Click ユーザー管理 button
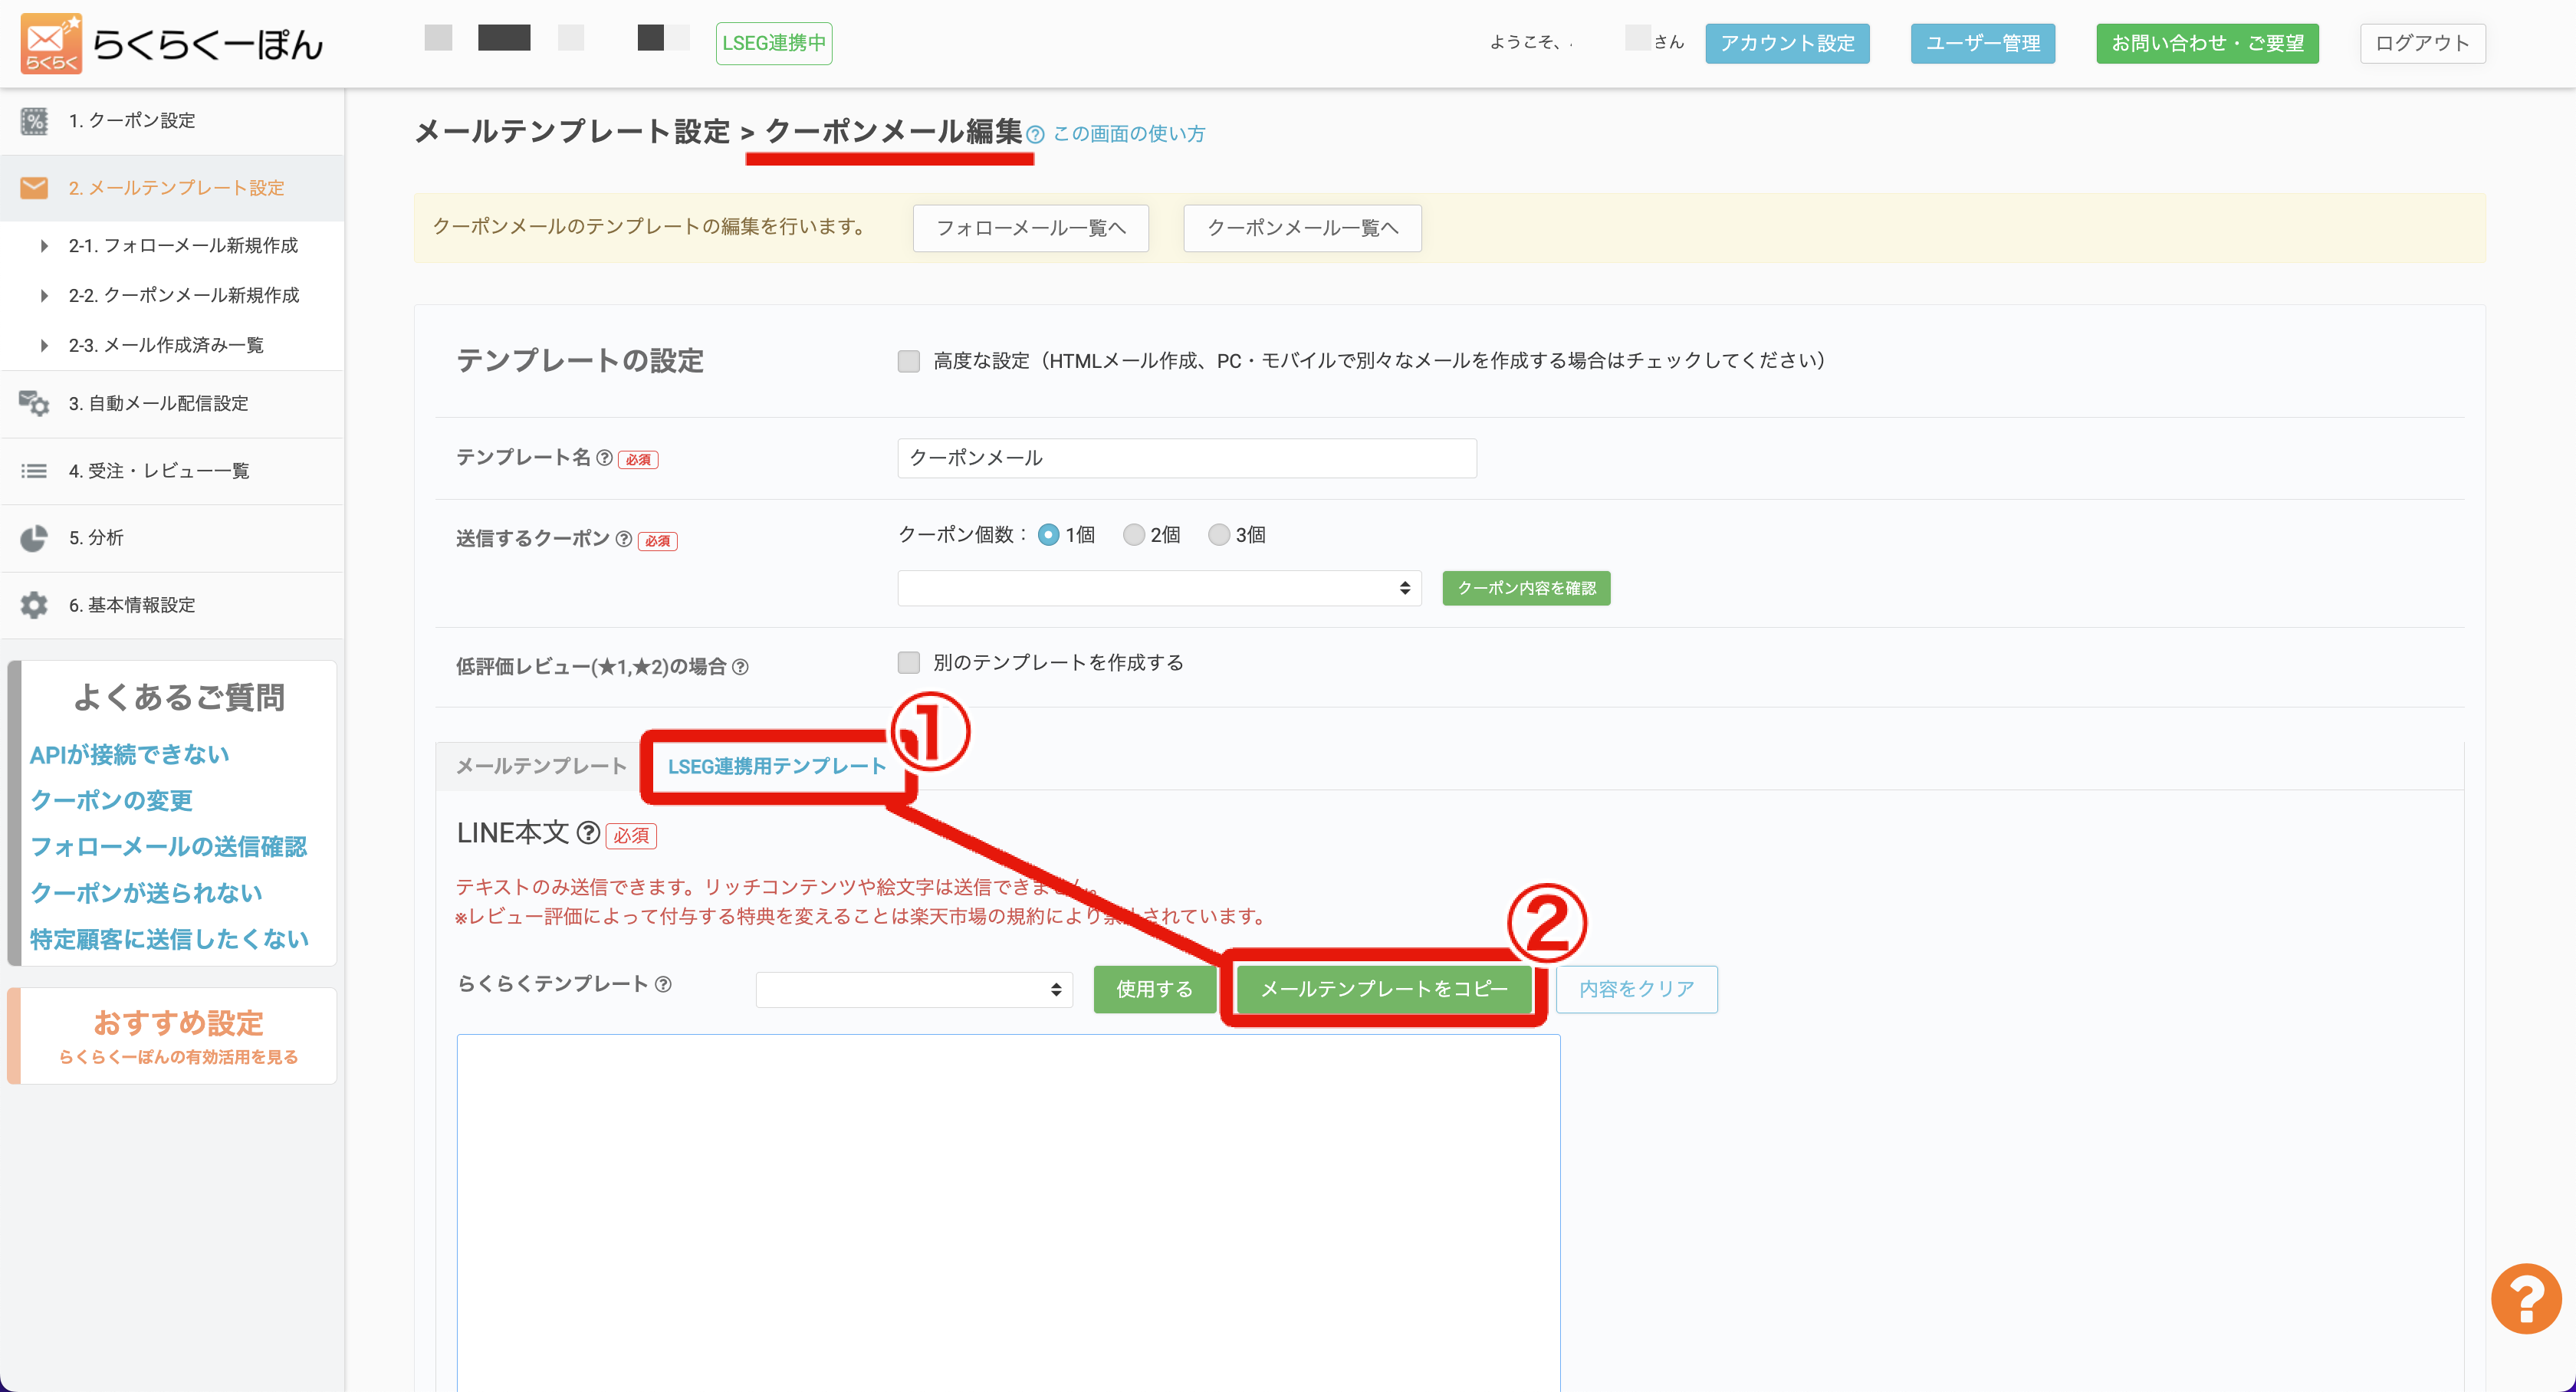Viewport: 2576px width, 1392px height. (1983, 43)
